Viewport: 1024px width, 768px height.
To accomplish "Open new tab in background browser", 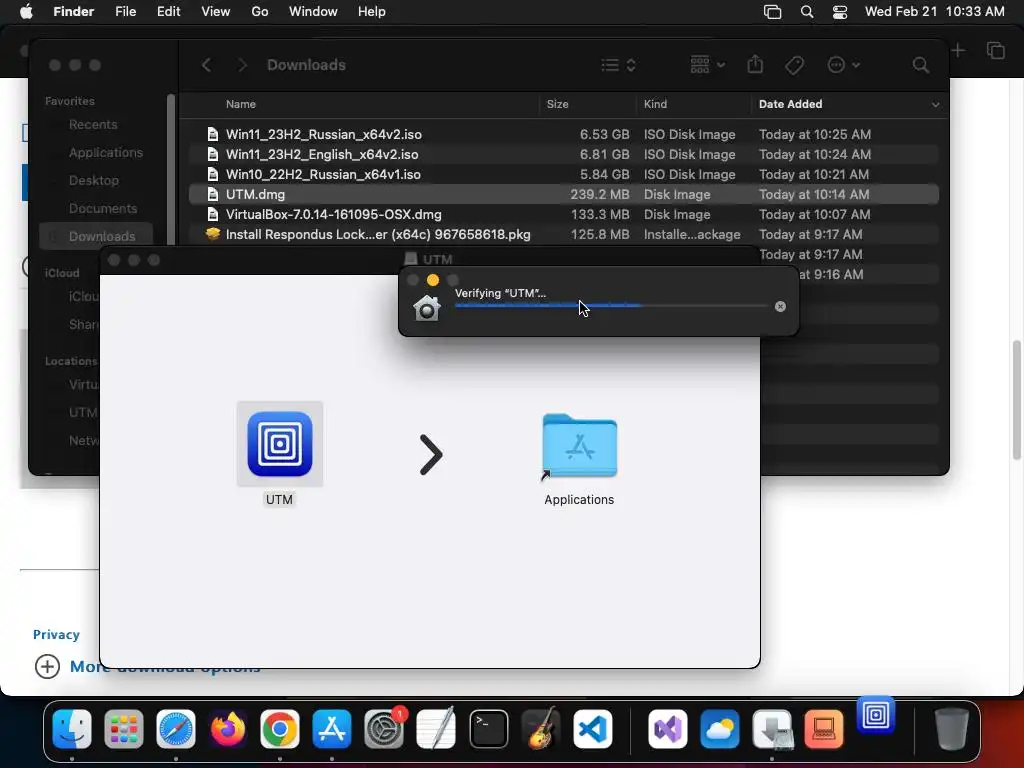I will [958, 50].
